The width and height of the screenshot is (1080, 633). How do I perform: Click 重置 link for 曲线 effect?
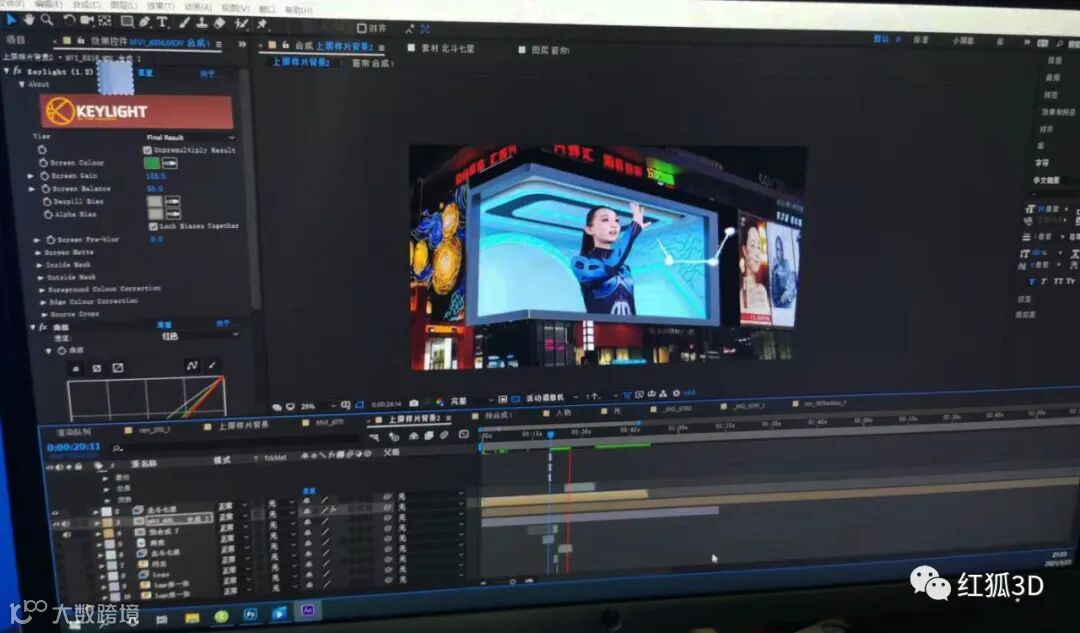pos(164,324)
